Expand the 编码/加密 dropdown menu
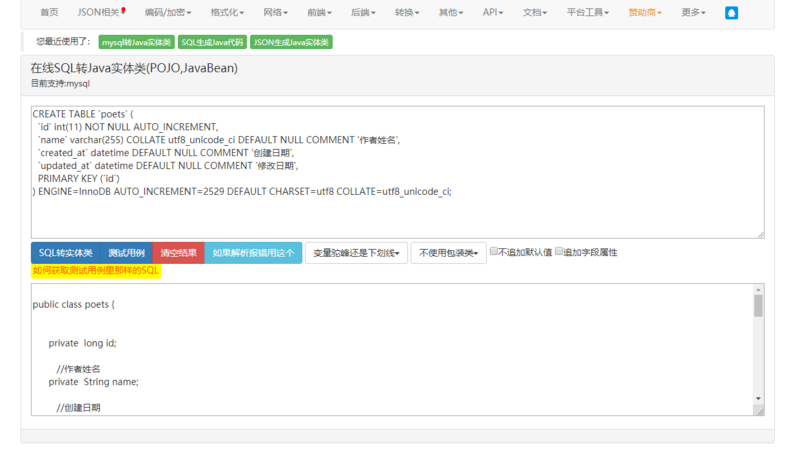The width and height of the screenshot is (800, 467). coord(168,12)
